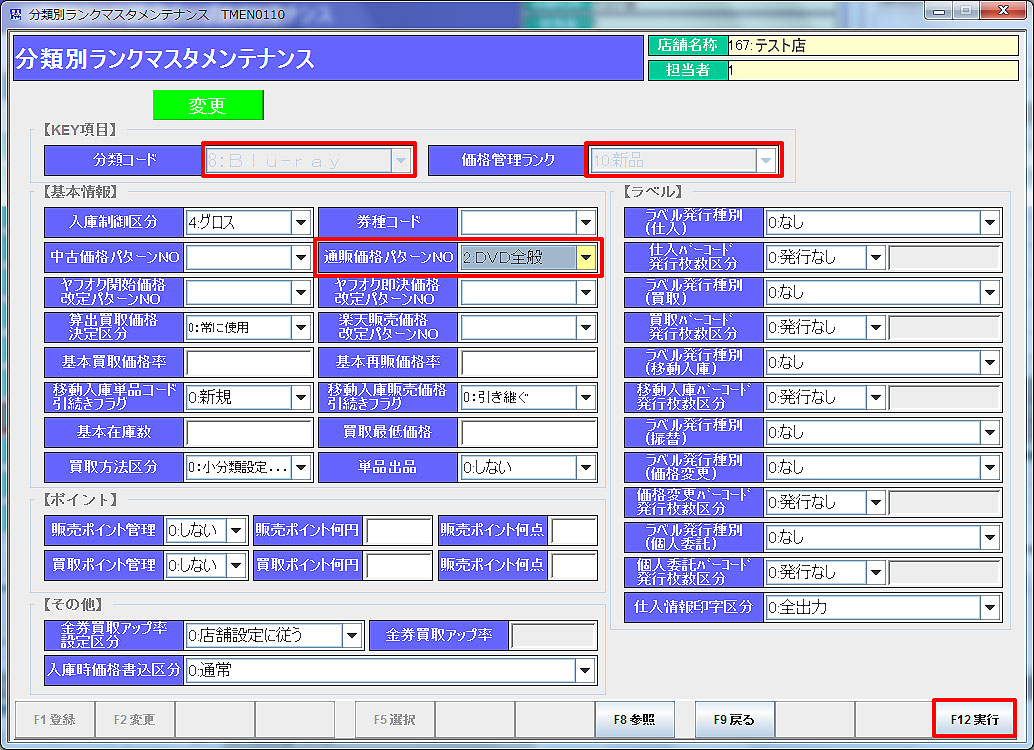Screen dimensions: 1034x750
Task: Open the 中古価格パターンNO dropdown
Action: tap(301, 257)
